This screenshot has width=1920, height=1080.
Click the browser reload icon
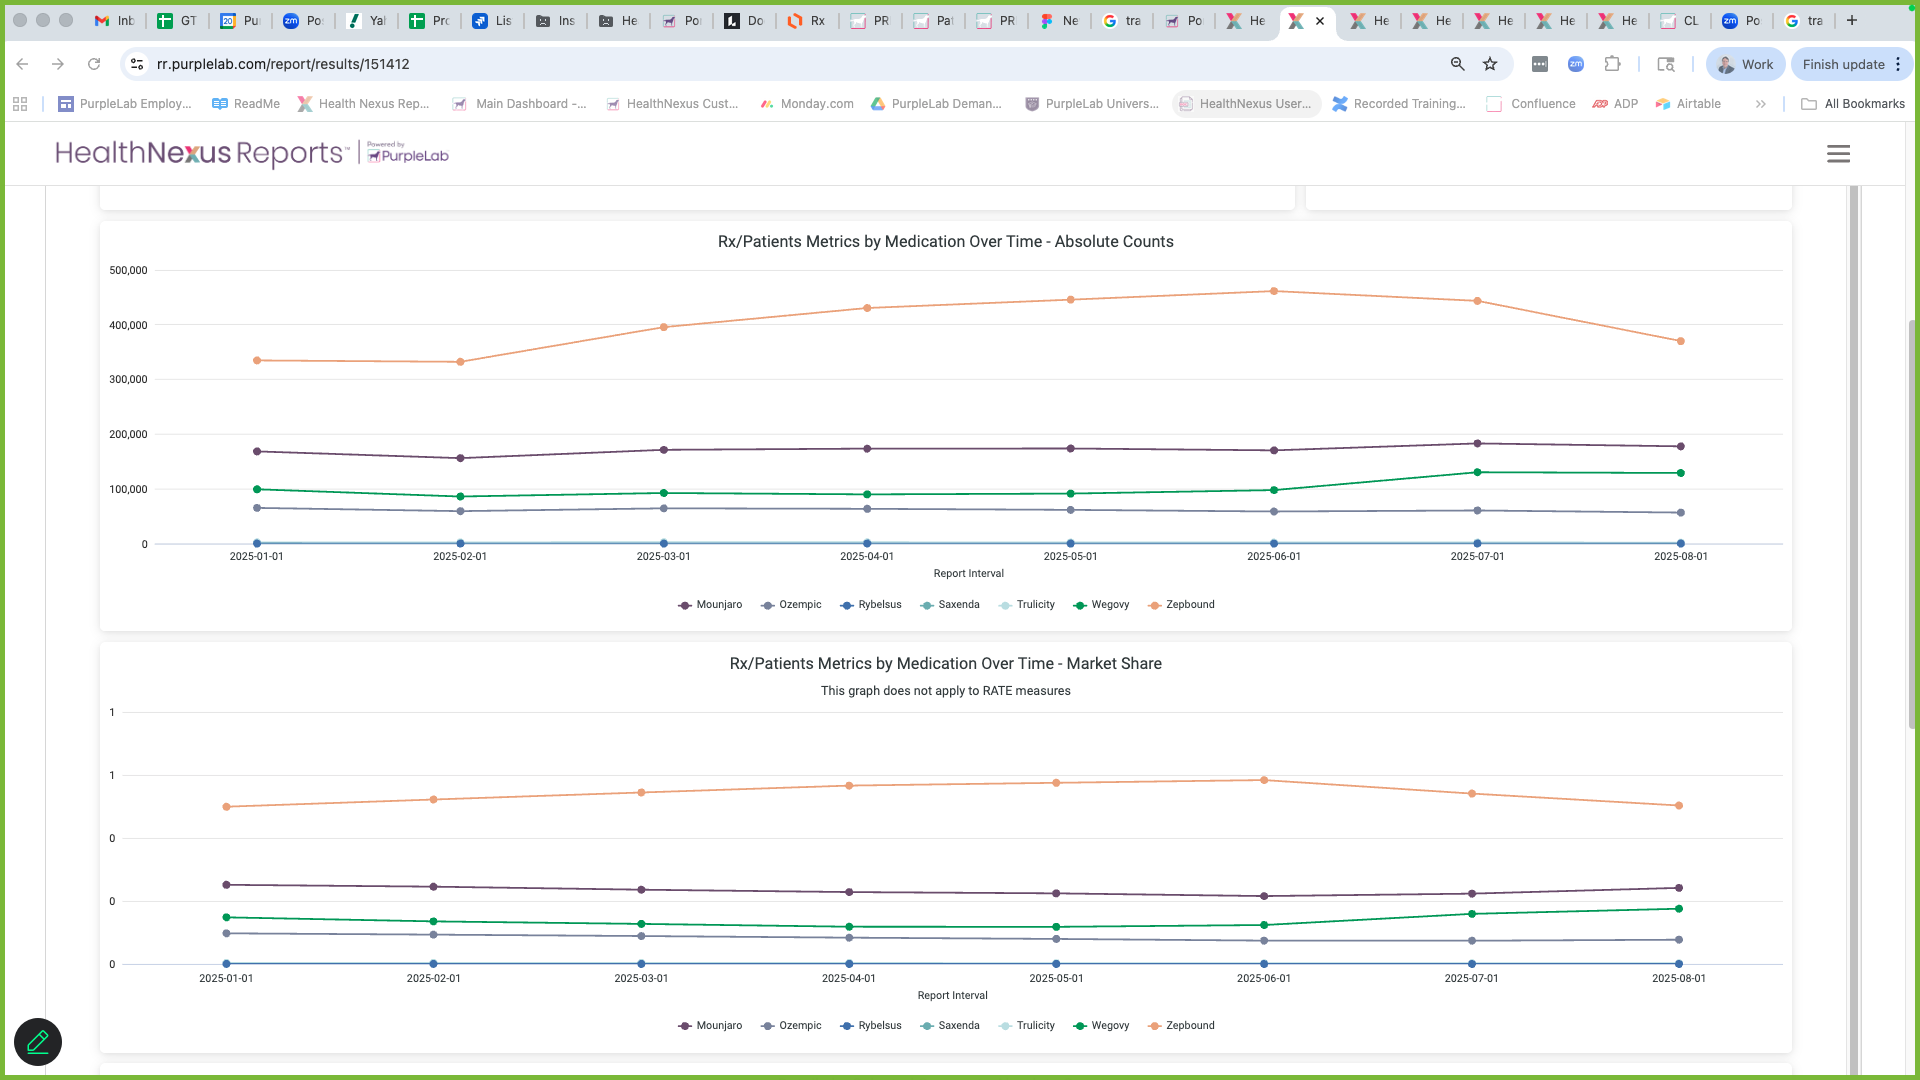tap(94, 64)
